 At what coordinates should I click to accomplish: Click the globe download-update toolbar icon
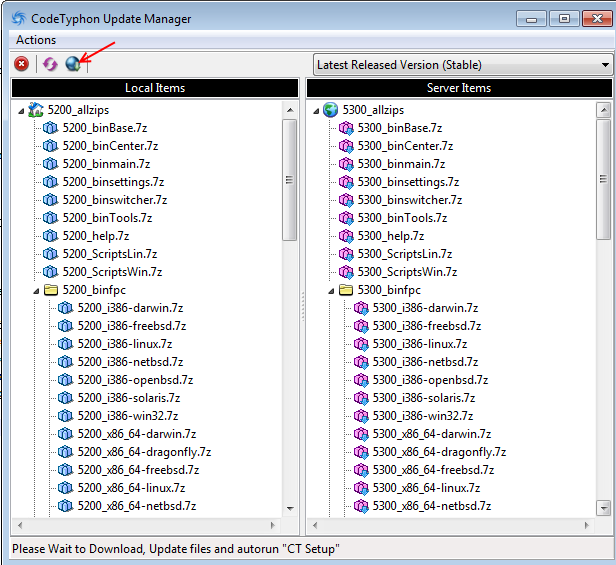click(x=73, y=64)
